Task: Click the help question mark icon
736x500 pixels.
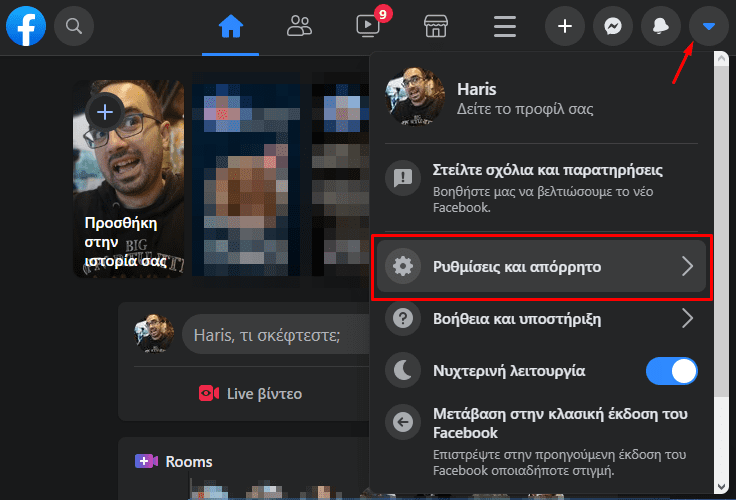Action: point(403,319)
